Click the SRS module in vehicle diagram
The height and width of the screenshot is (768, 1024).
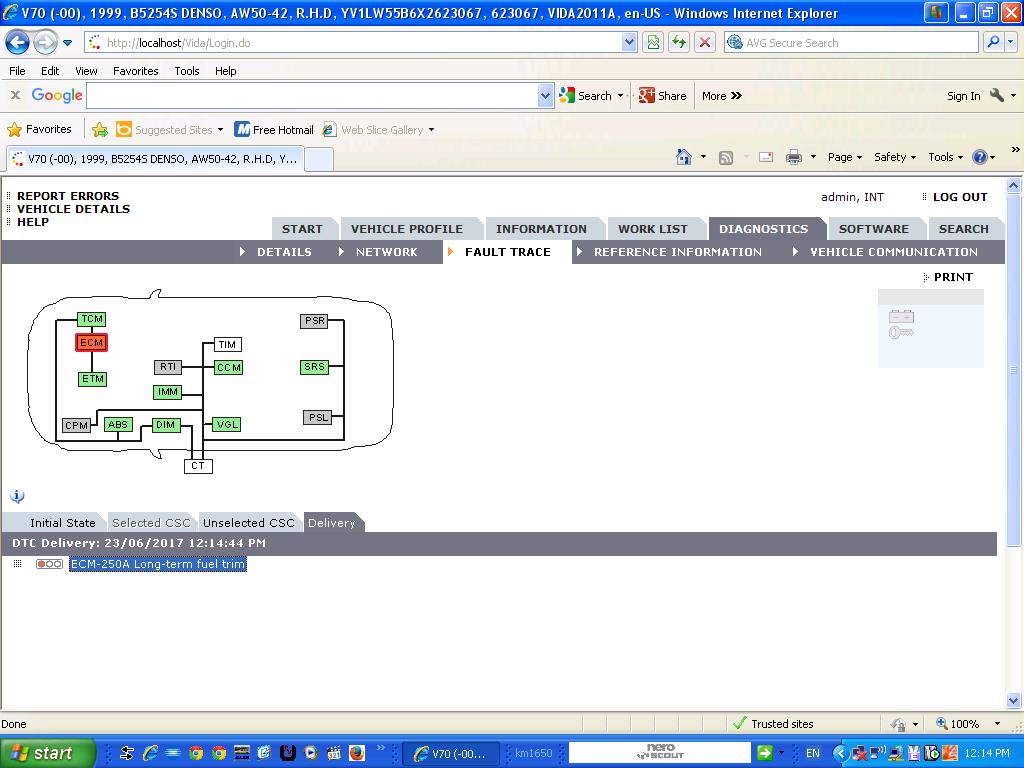click(314, 367)
